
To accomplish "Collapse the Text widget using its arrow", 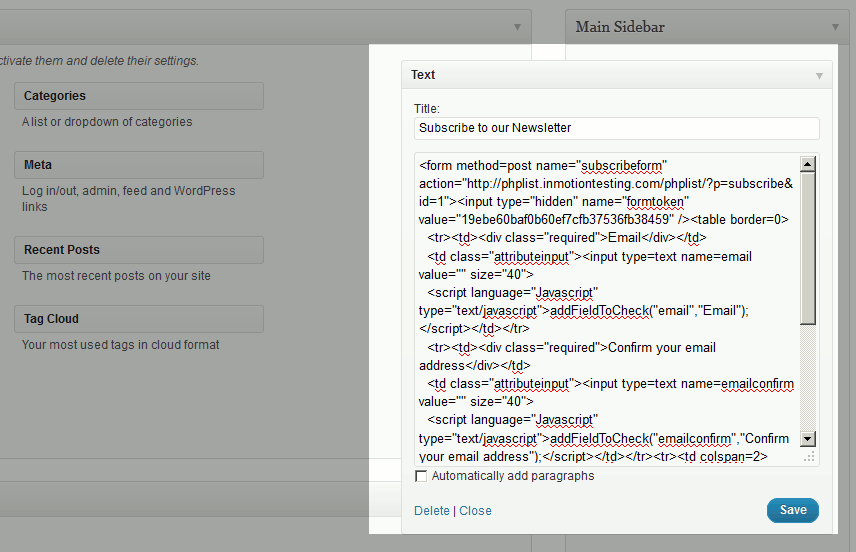I will [x=819, y=75].
